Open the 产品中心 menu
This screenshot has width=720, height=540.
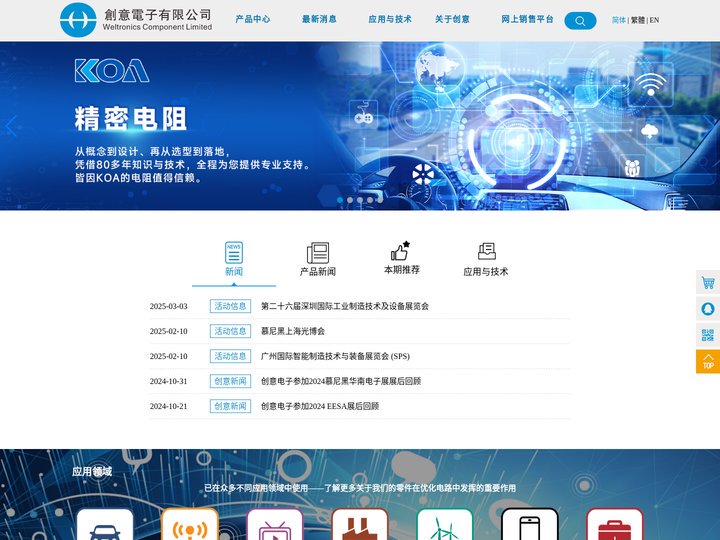coord(253,19)
